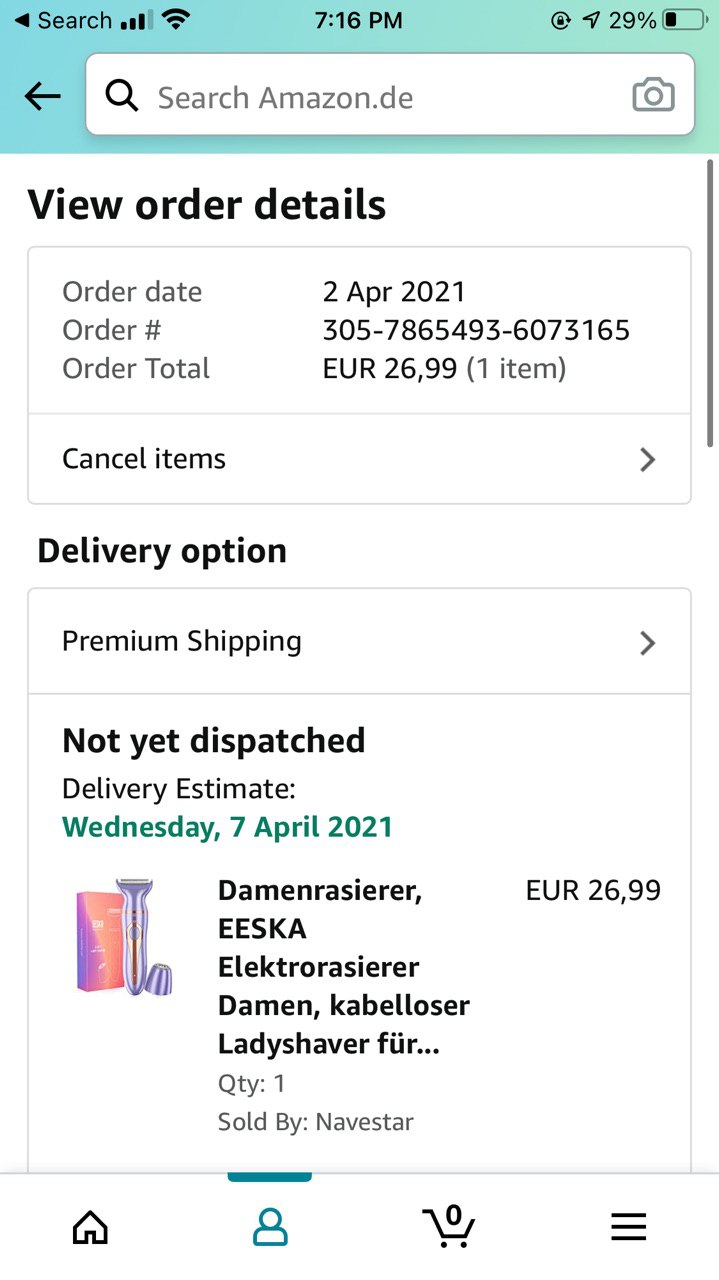Image resolution: width=719 pixels, height=1280 pixels.
Task: Open the account profile tab
Action: pos(269,1226)
